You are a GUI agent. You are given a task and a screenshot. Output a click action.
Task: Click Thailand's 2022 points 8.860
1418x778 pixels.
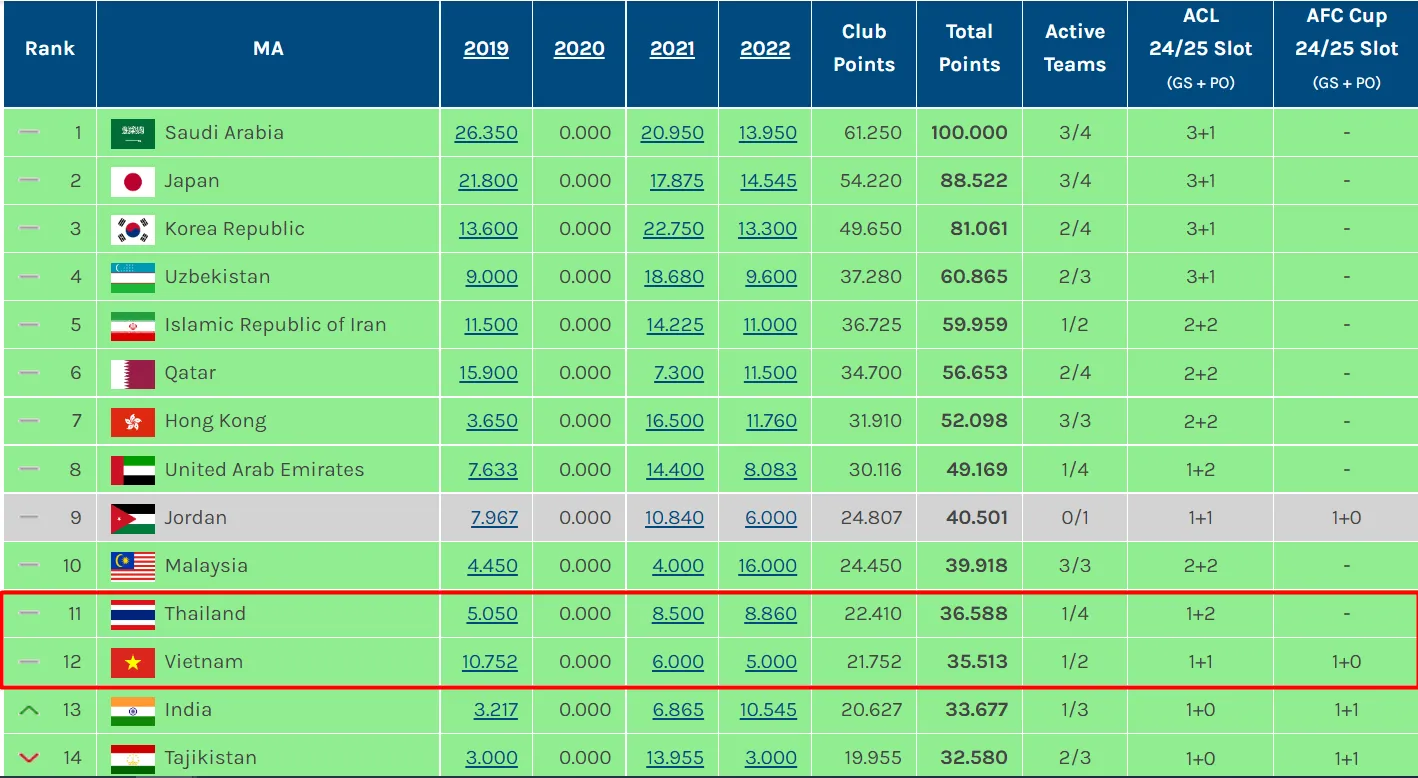pyautogui.click(x=770, y=614)
